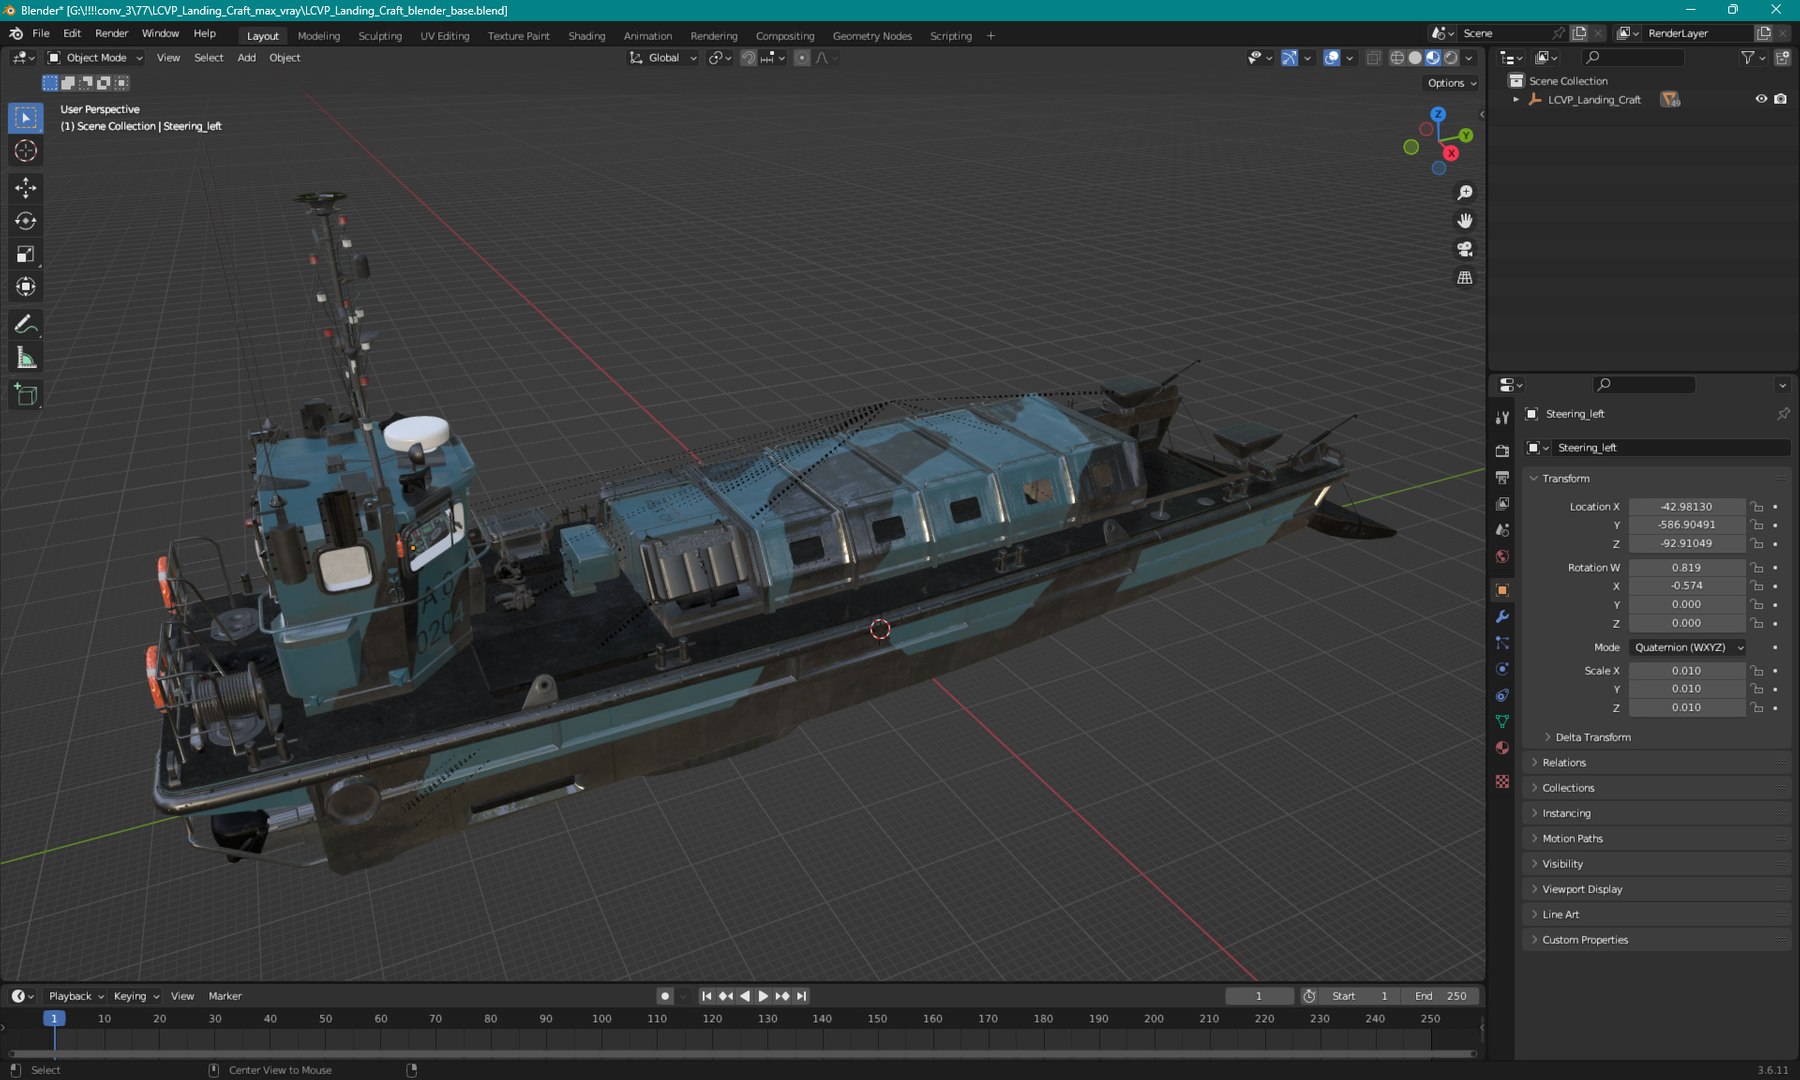
Task: Open the World properties tab
Action: 1502,557
